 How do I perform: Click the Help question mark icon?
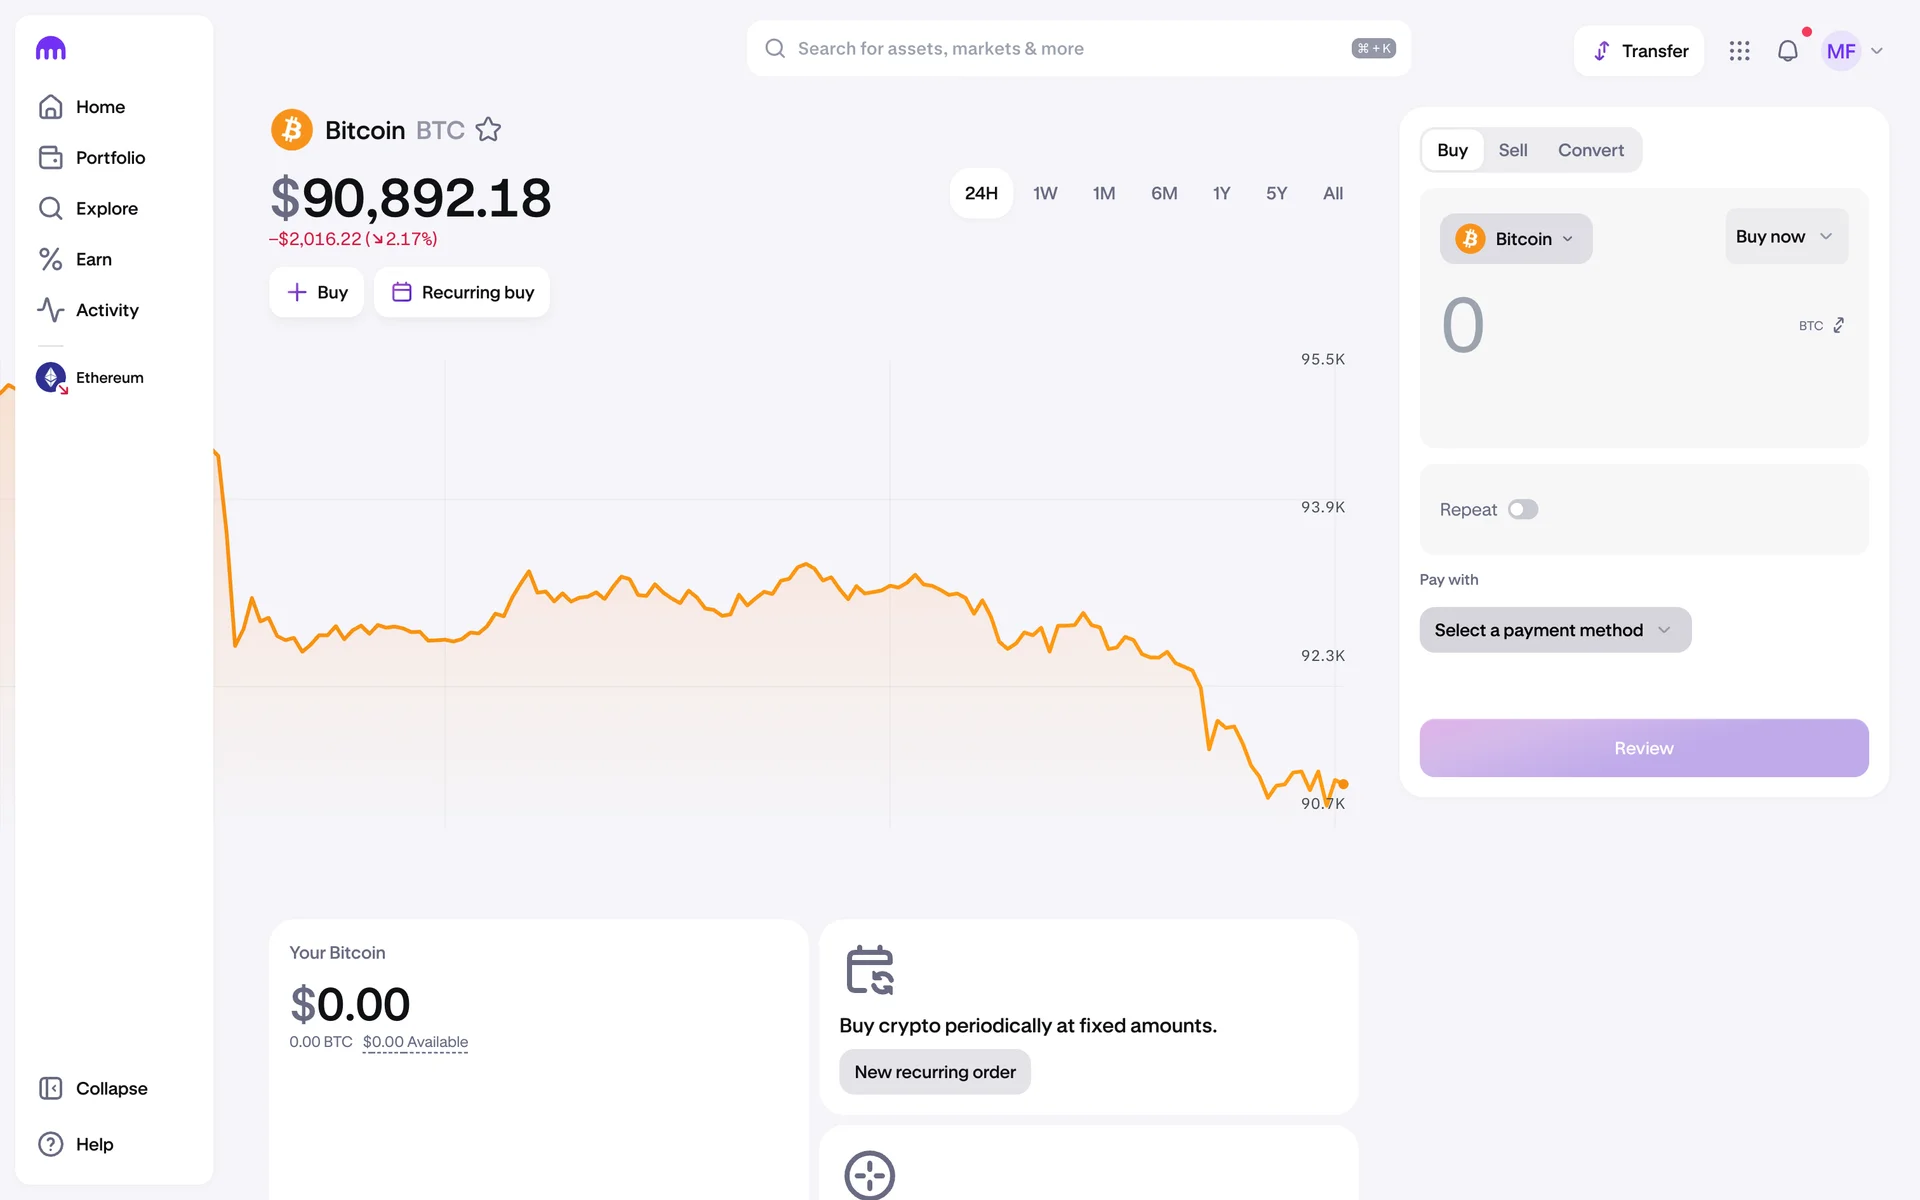click(51, 1144)
